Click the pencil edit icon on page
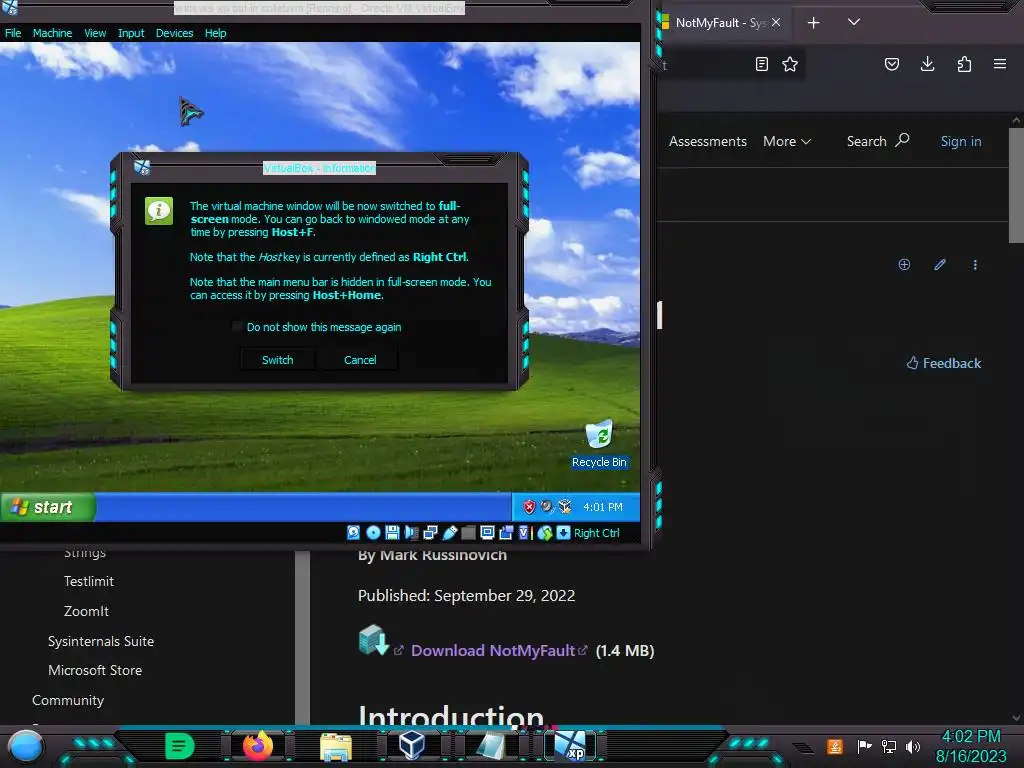 click(x=940, y=264)
